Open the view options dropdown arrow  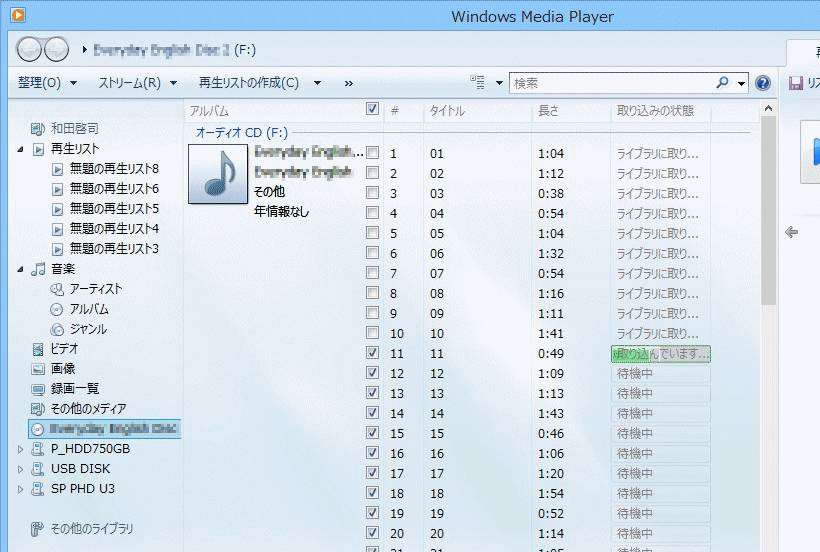499,83
